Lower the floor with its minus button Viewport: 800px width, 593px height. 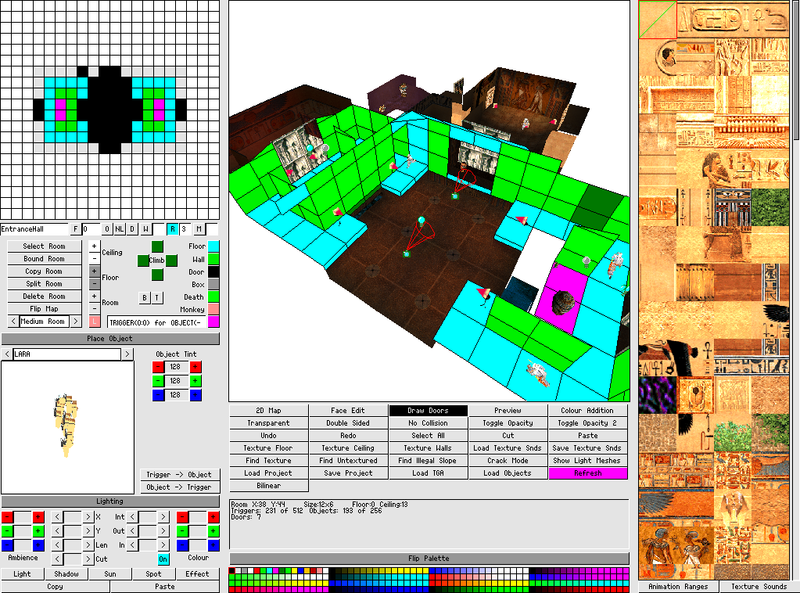pos(94,283)
